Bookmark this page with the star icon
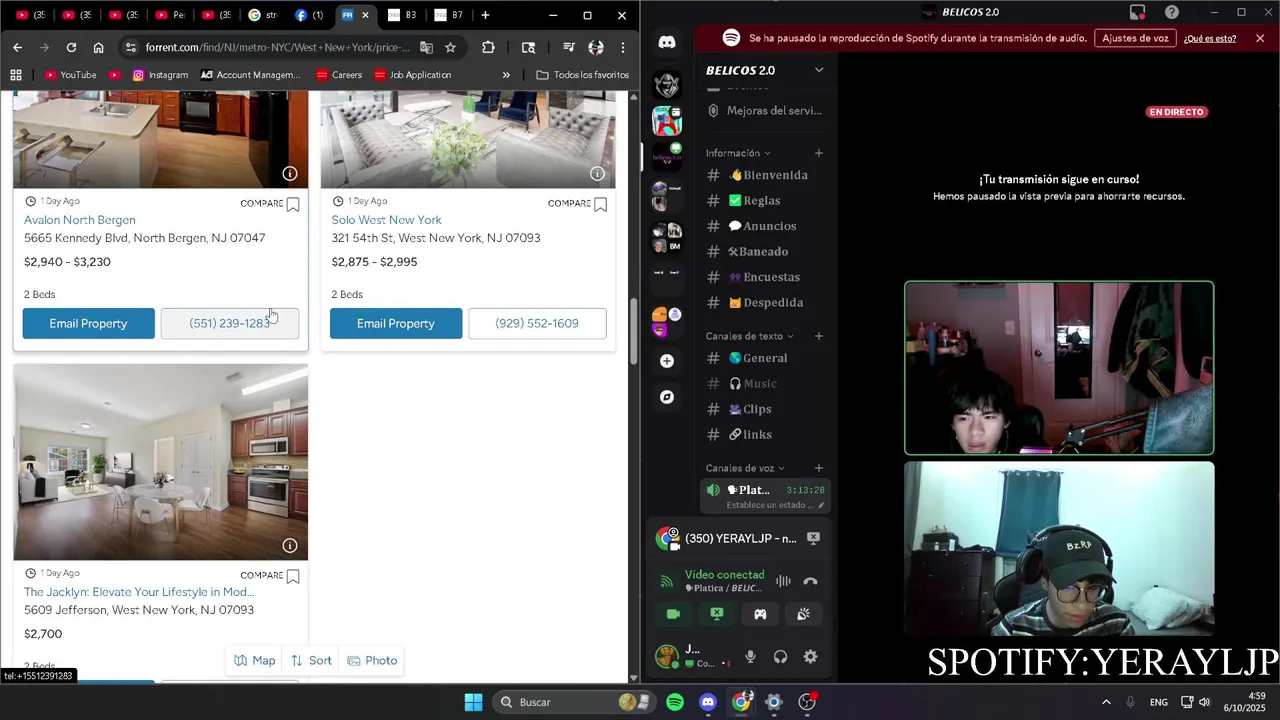1280x720 pixels. (x=450, y=47)
